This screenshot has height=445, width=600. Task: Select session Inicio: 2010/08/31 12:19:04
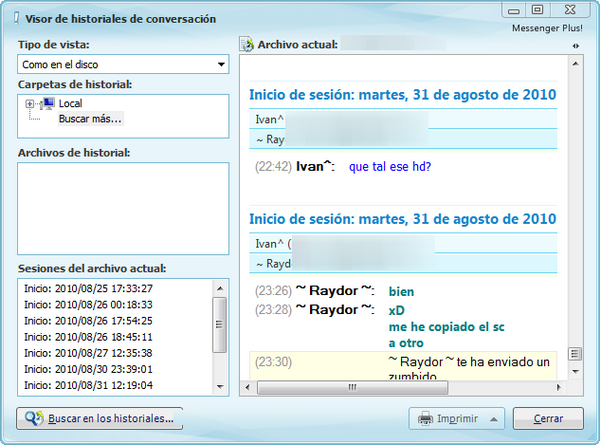click(x=88, y=385)
